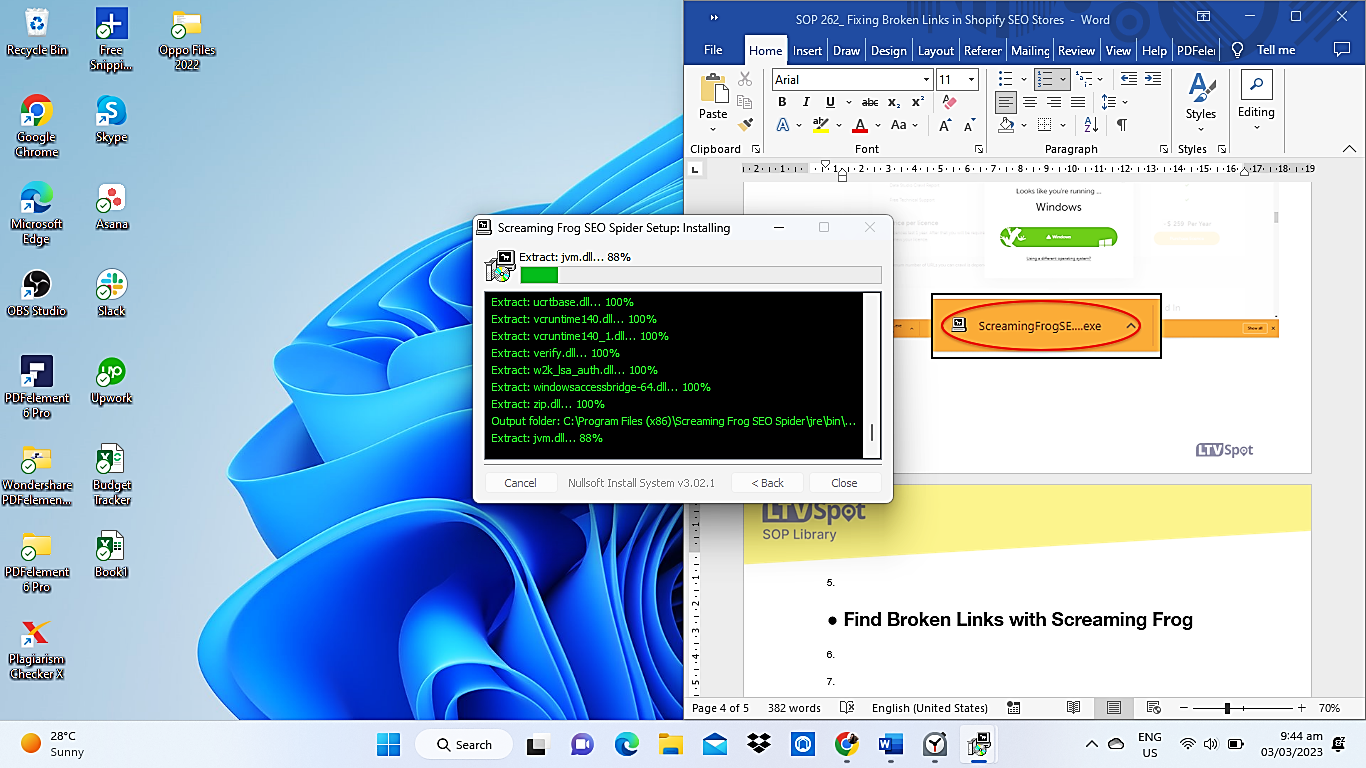Click the Sort A-Z icon

[x=1091, y=125]
